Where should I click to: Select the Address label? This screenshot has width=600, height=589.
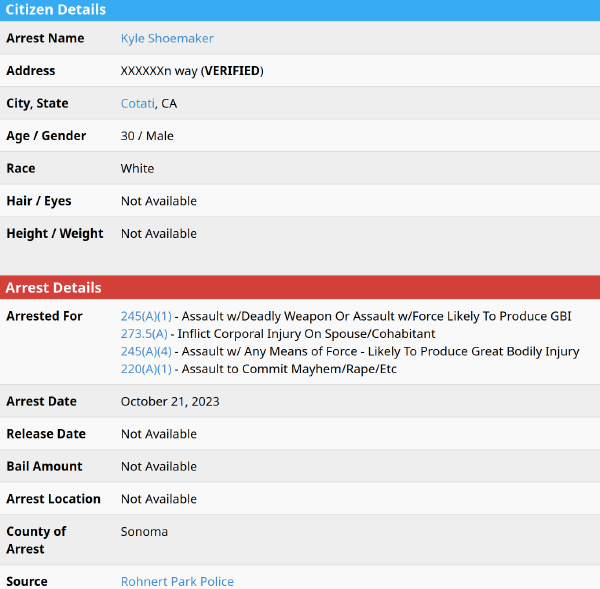(x=31, y=71)
